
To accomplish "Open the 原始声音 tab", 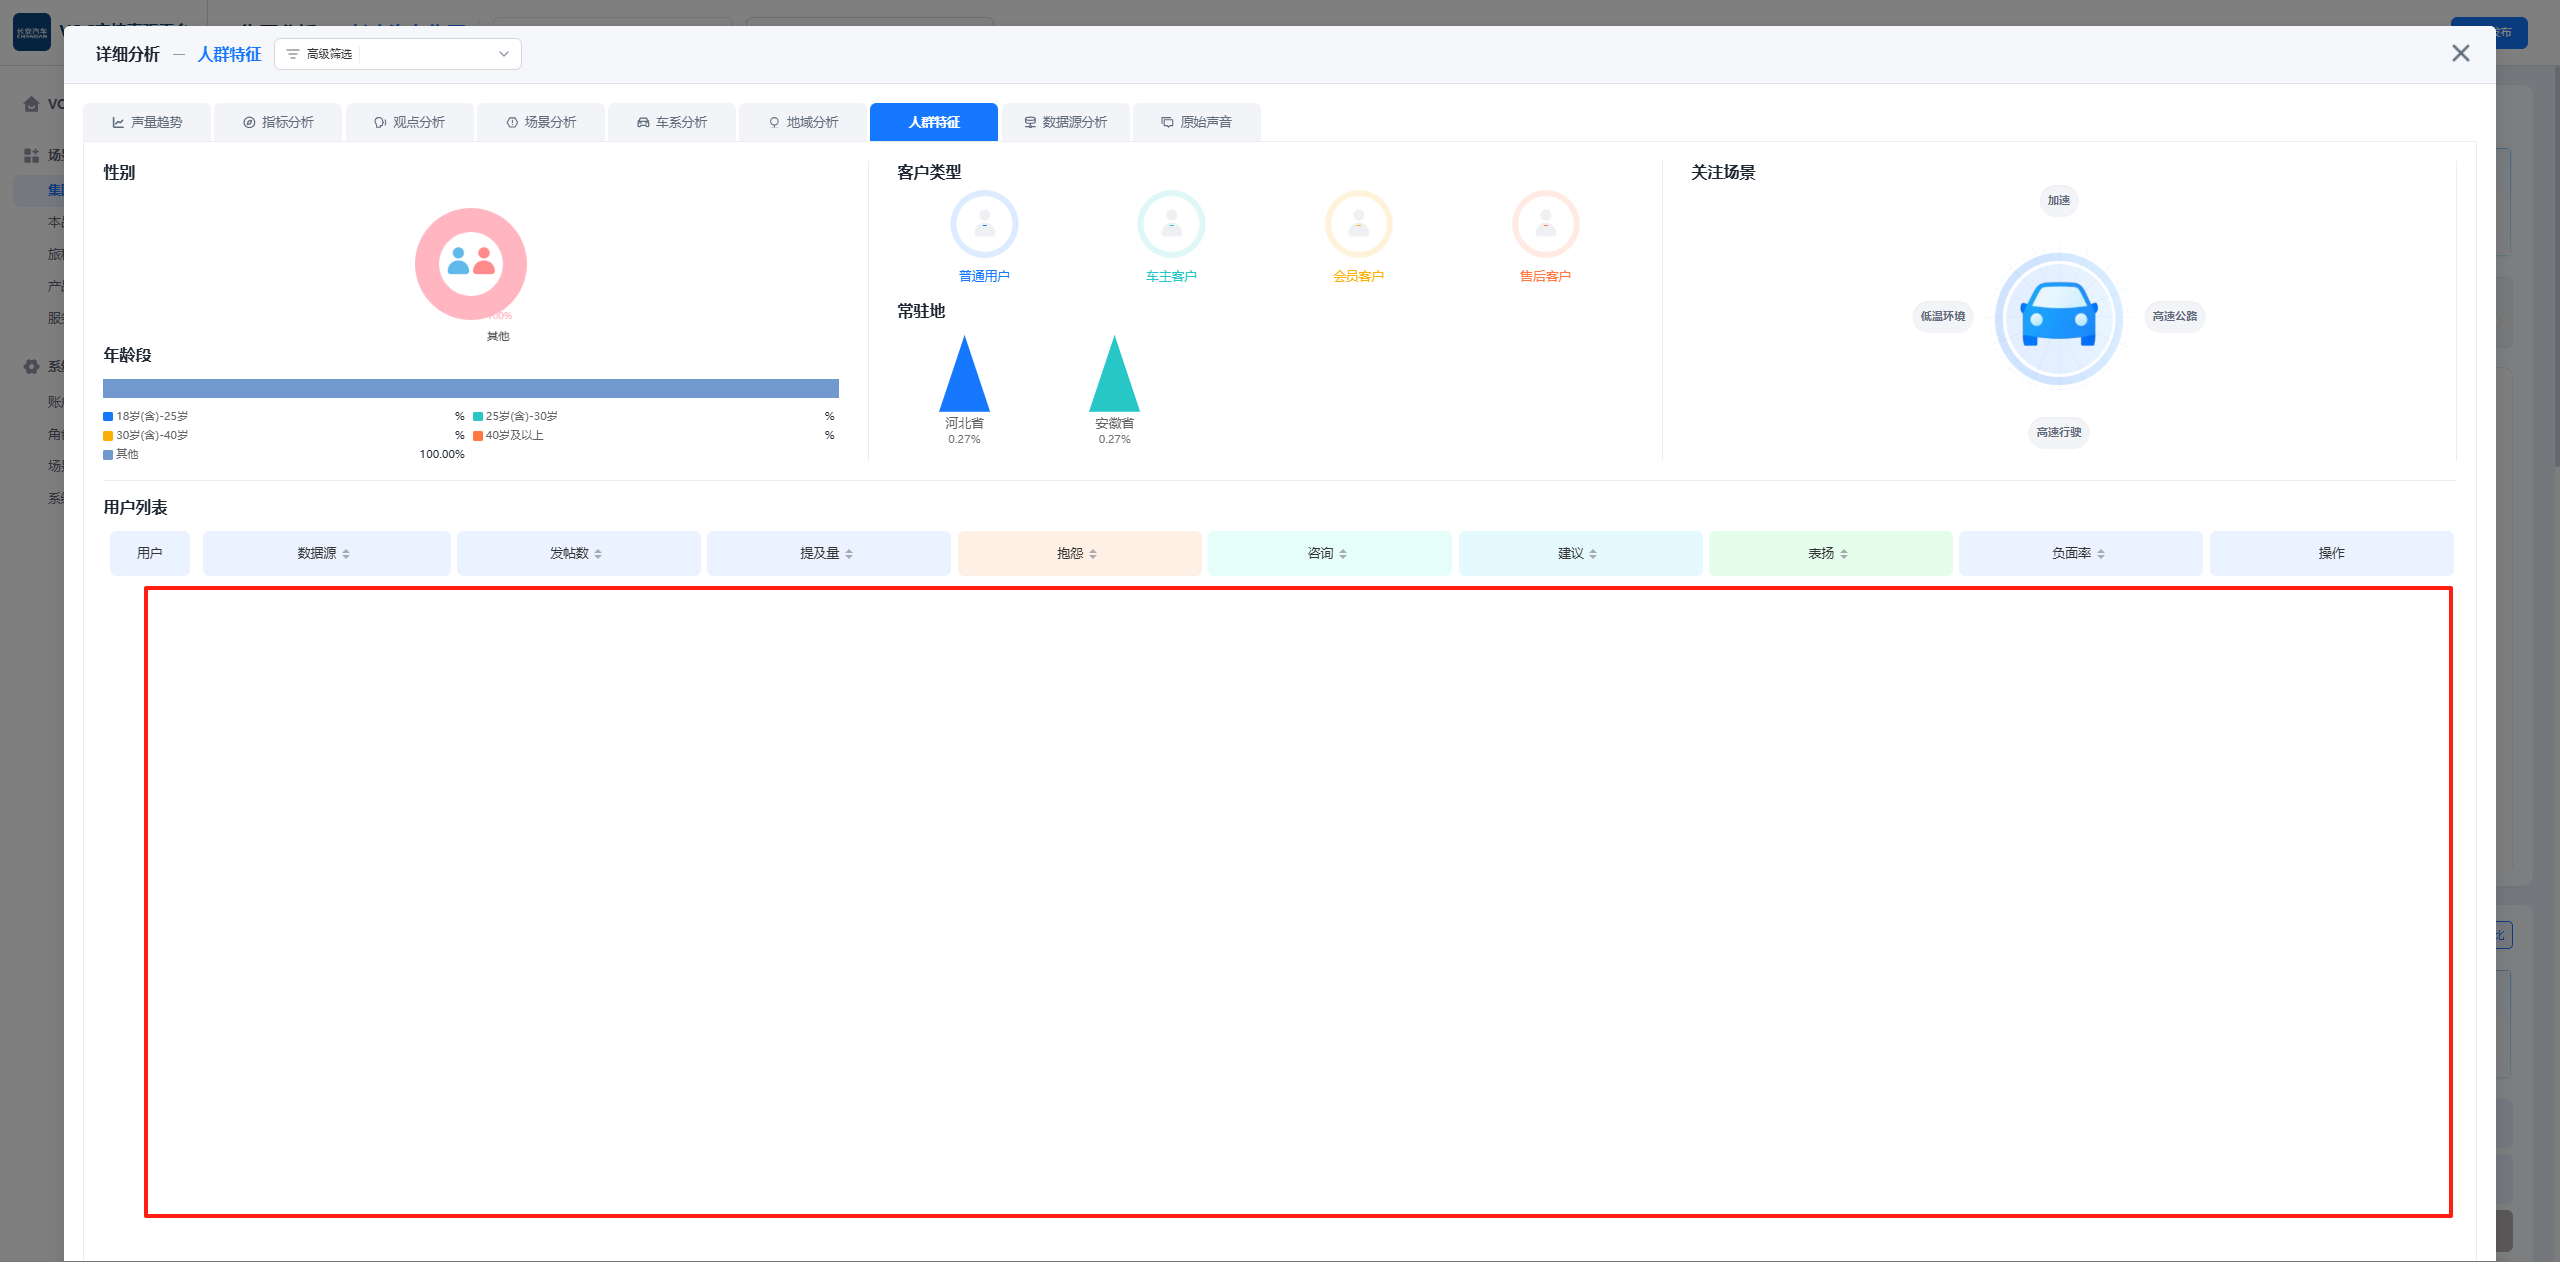I will pyautogui.click(x=1196, y=122).
